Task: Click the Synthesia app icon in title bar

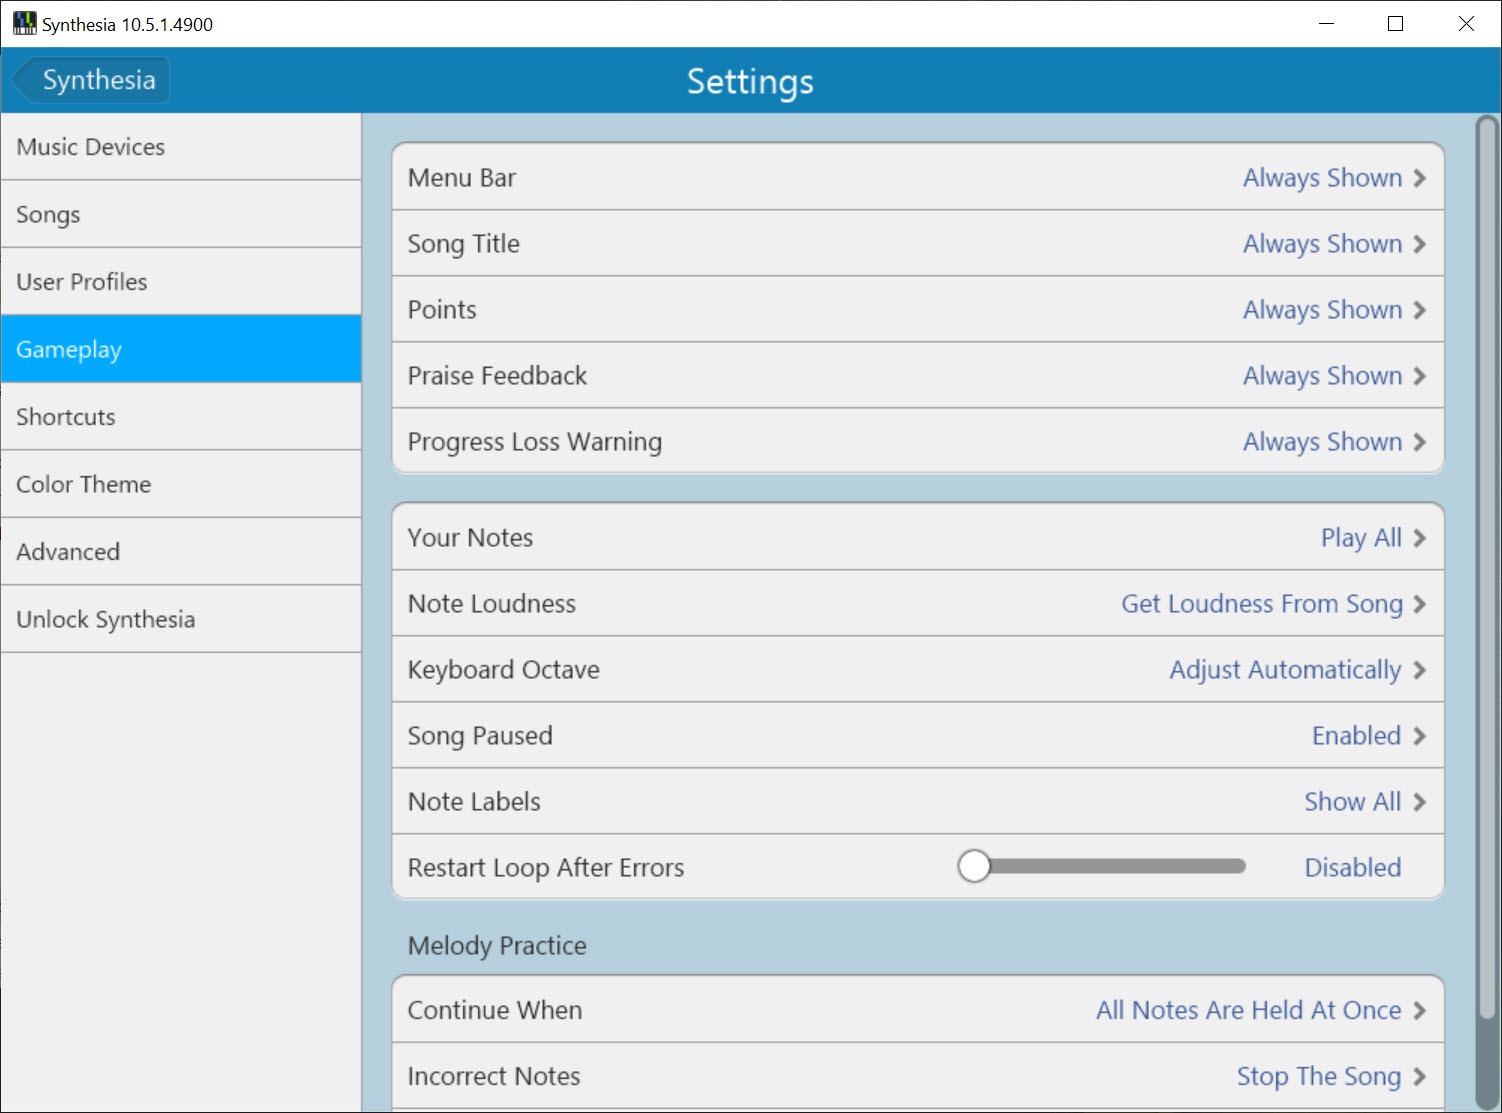Action: [x=24, y=24]
